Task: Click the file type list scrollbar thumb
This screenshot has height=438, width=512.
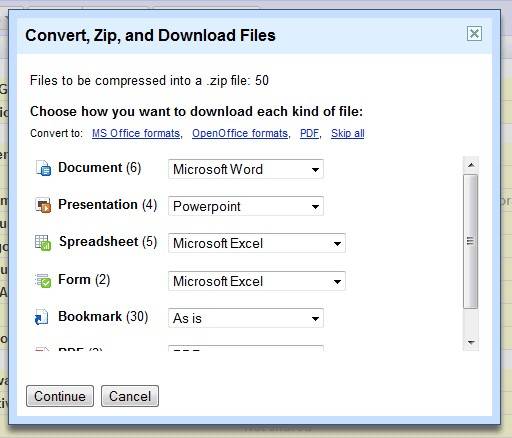Action: coord(471,241)
